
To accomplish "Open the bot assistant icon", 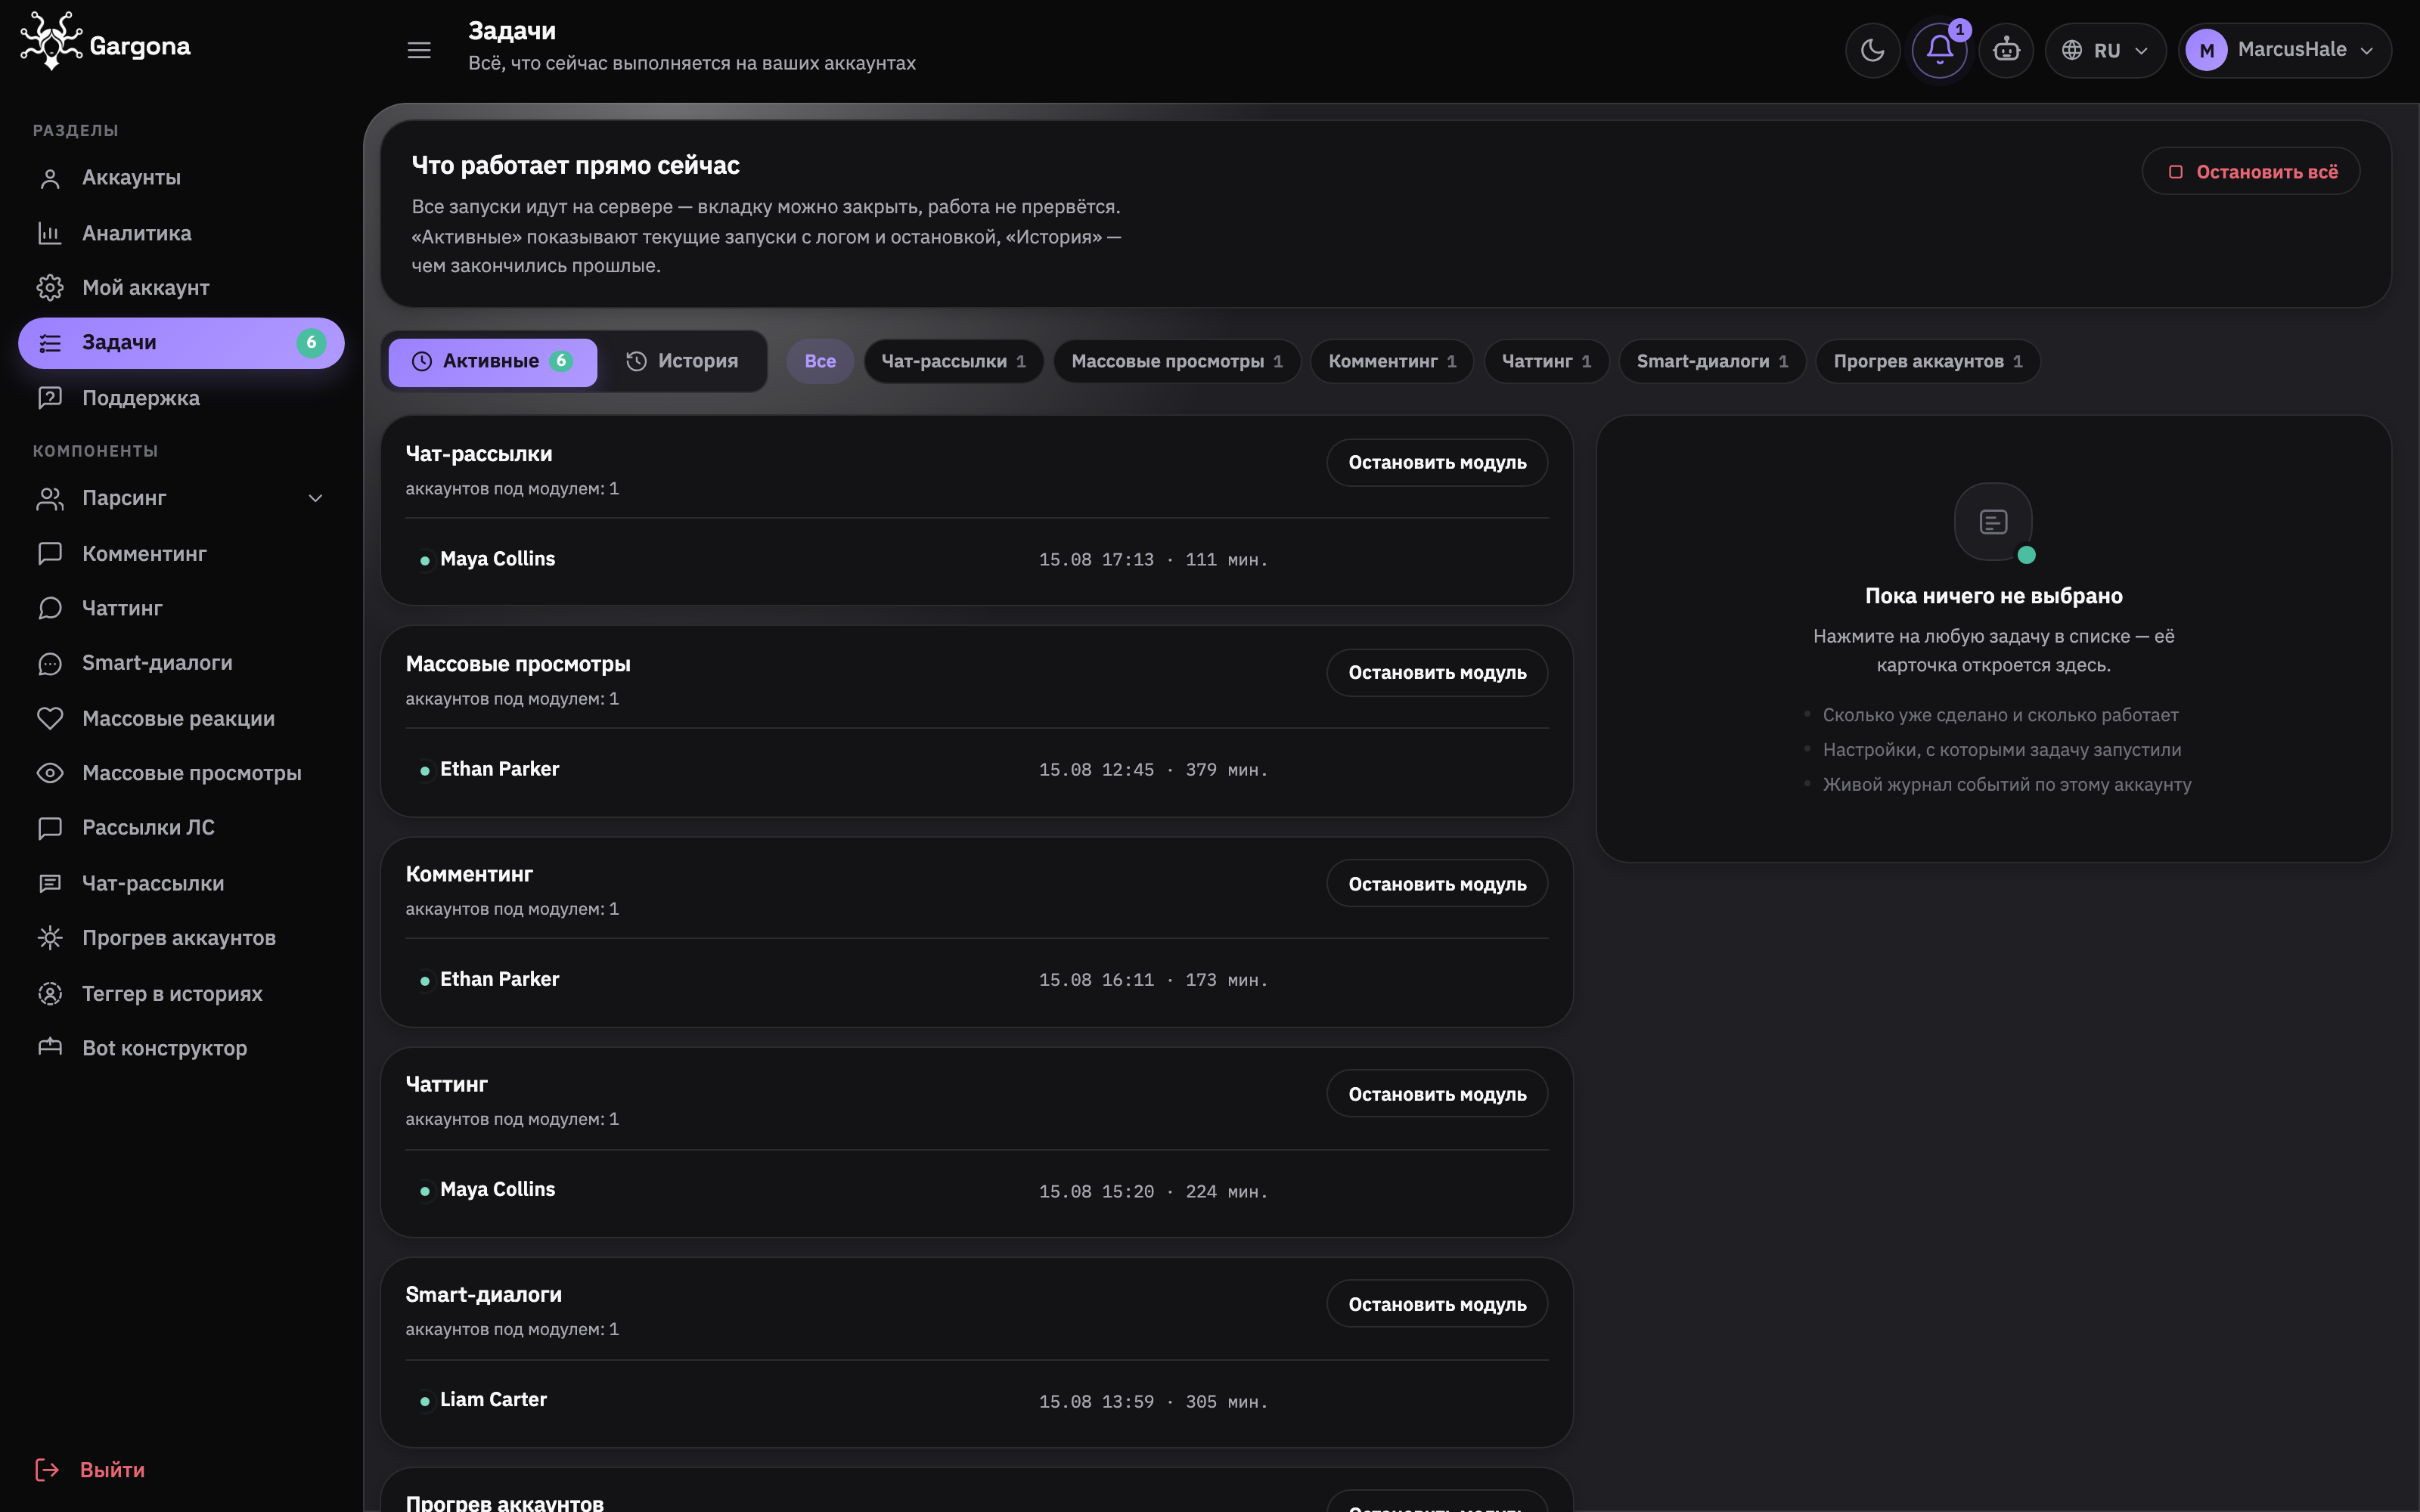I will [x=2006, y=50].
